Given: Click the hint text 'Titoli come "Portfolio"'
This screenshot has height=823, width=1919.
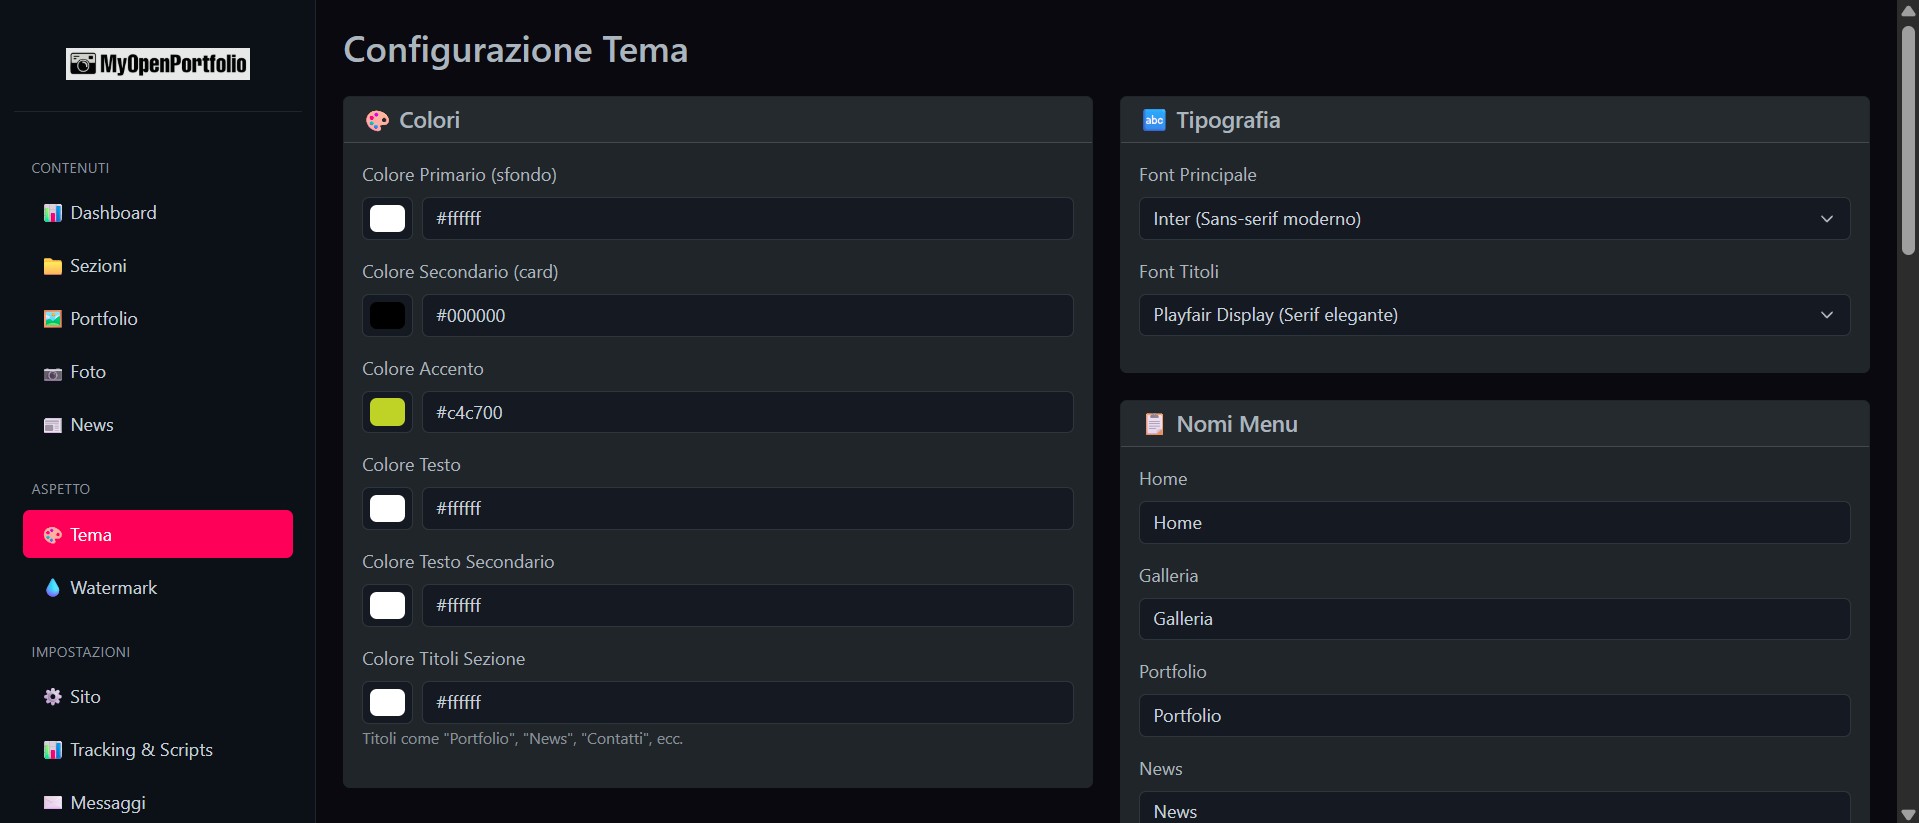Looking at the screenshot, I should point(522,739).
